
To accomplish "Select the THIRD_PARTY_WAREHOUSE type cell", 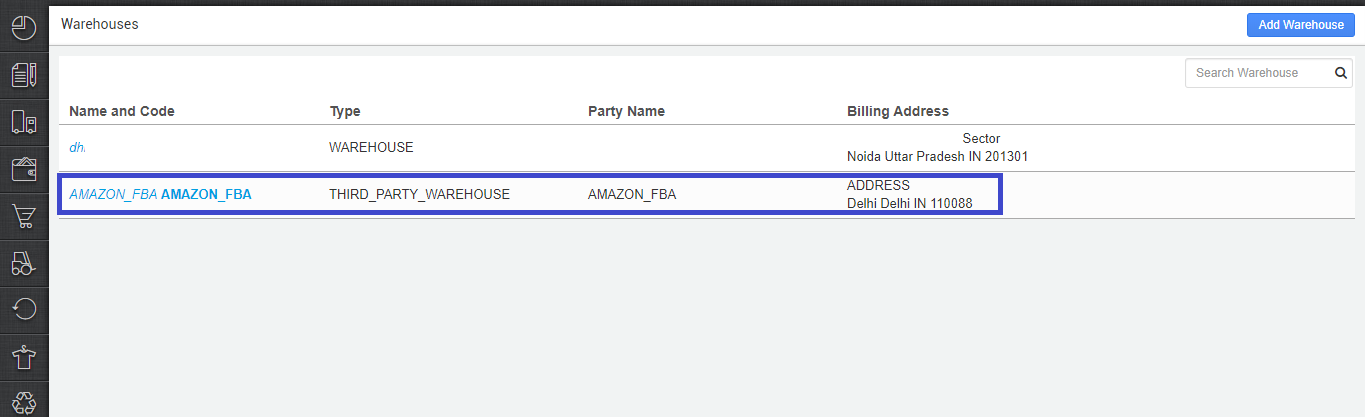I will pos(419,195).
